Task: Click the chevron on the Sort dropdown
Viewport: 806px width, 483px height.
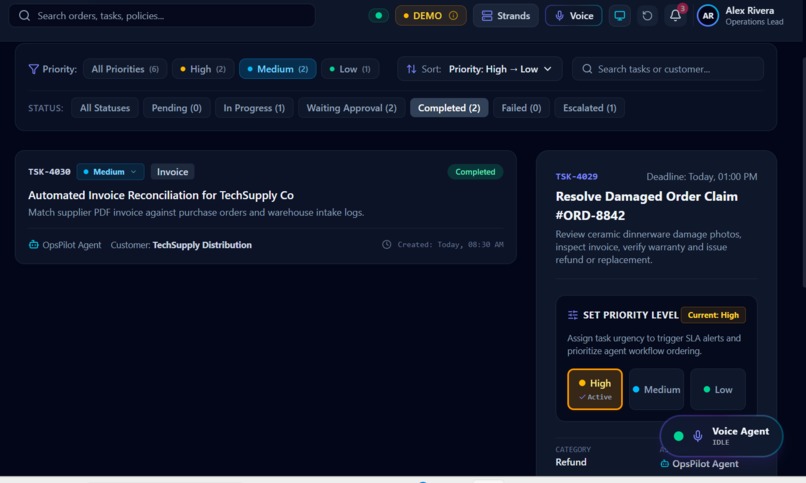Action: click(548, 69)
